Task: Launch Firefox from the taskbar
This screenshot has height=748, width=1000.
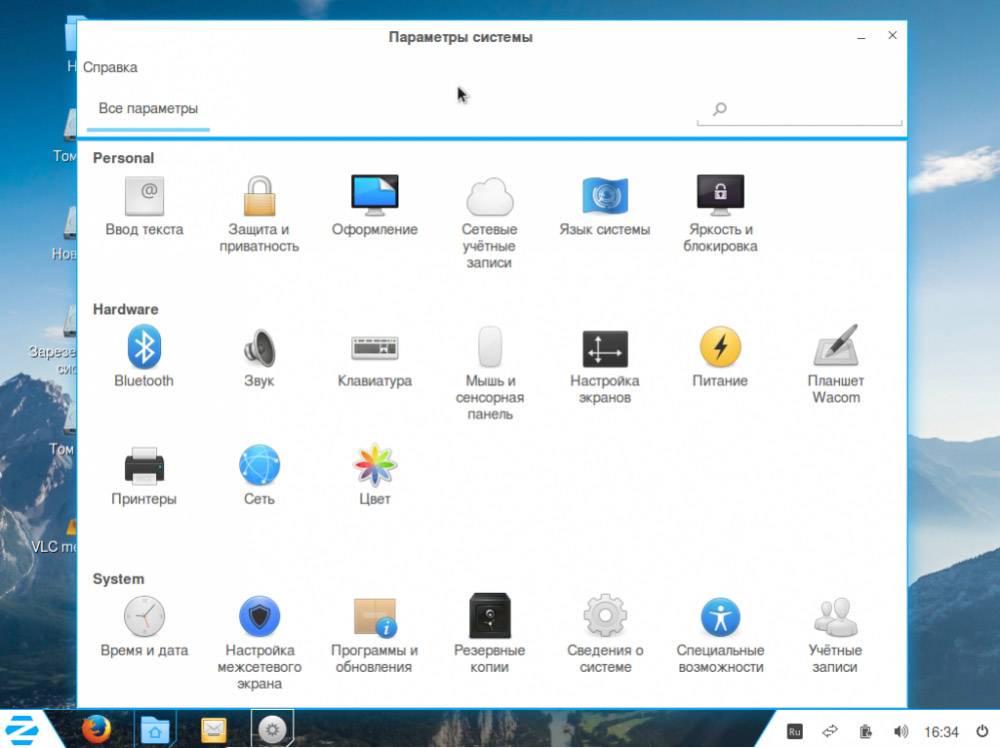Action: (96, 730)
